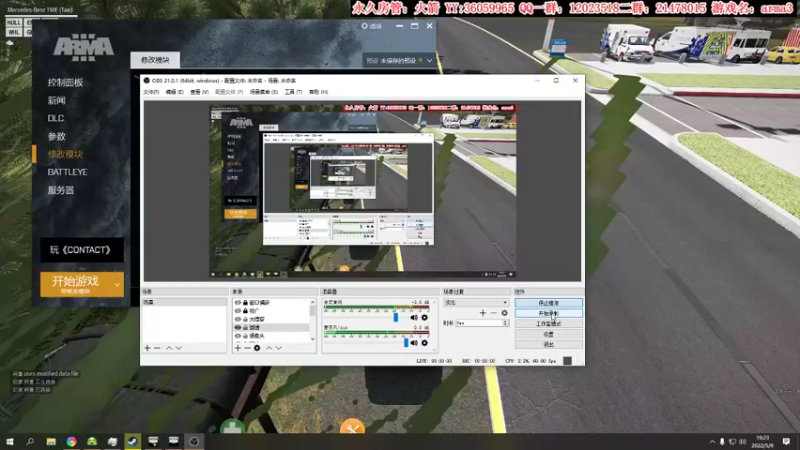Switch to OBS from the taskbar
Screen dimensions: 800x450
(x=194, y=442)
